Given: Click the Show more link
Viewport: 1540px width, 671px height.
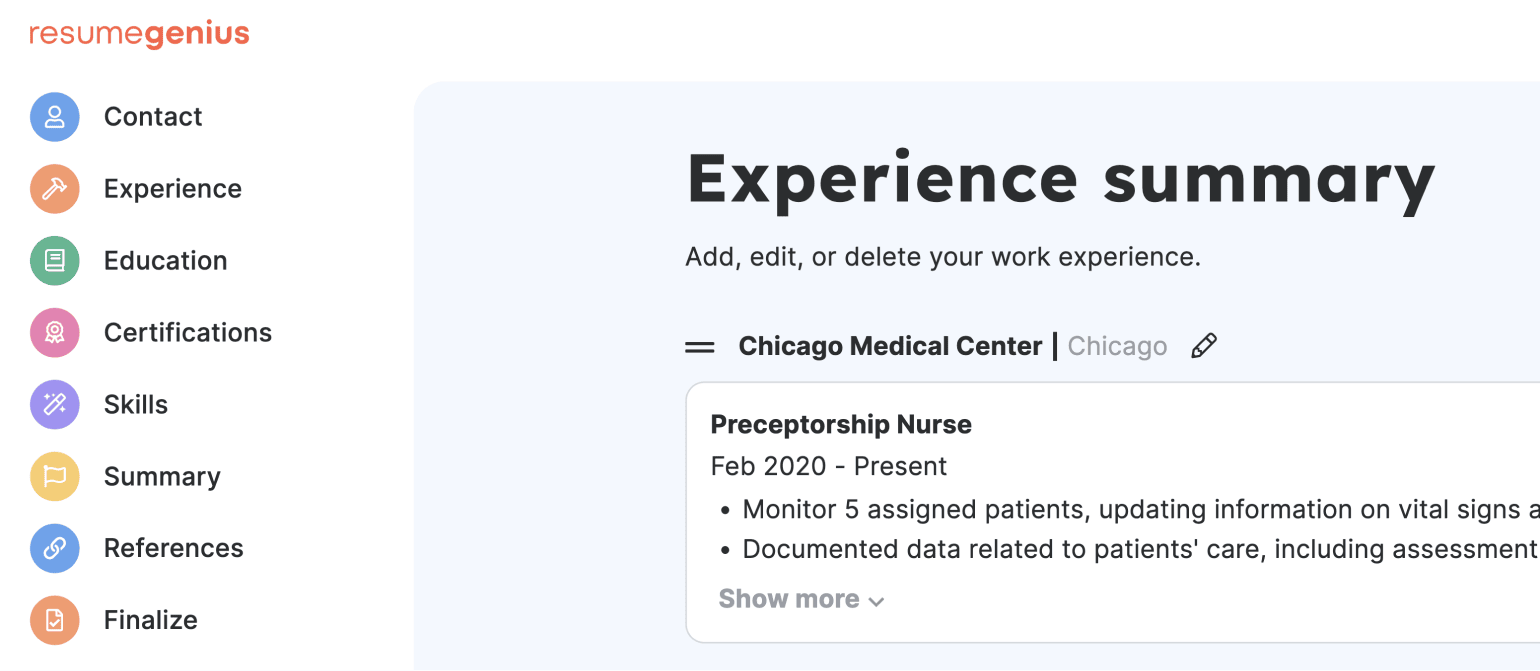Looking at the screenshot, I should coord(788,598).
